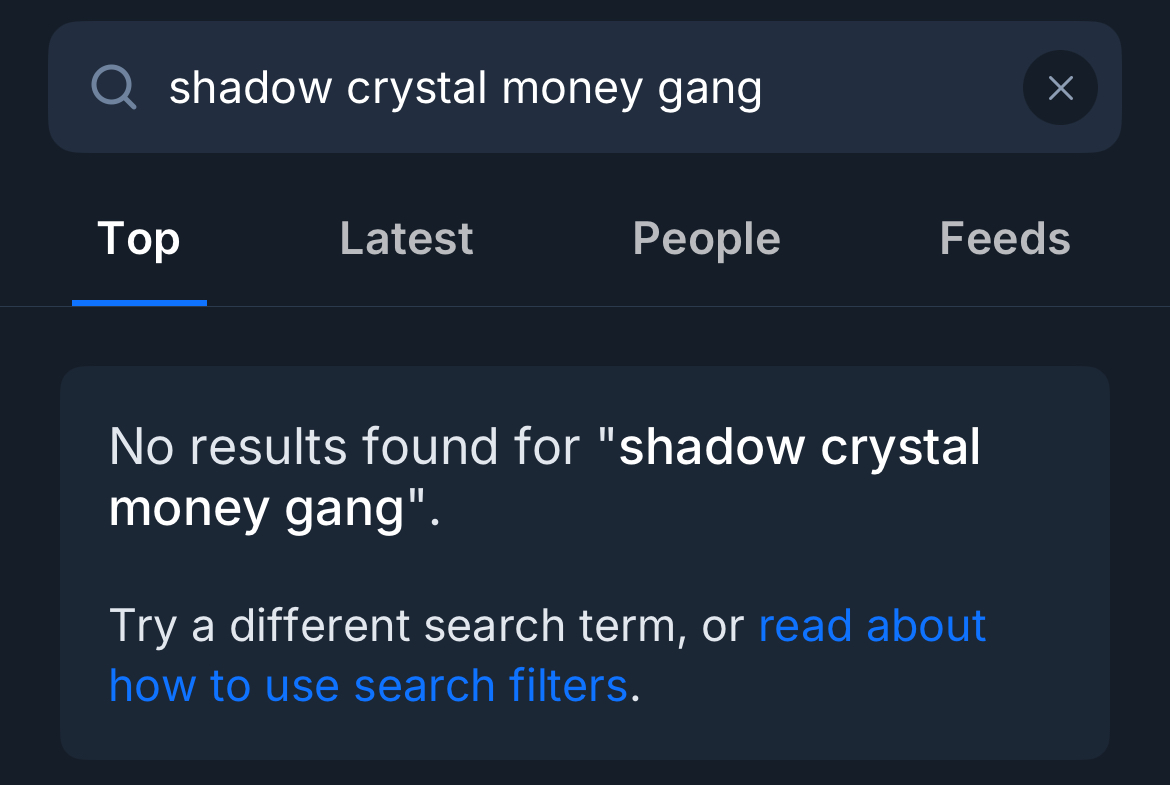Select the Top tab
This screenshot has height=785, width=1170.
pyautogui.click(x=139, y=240)
